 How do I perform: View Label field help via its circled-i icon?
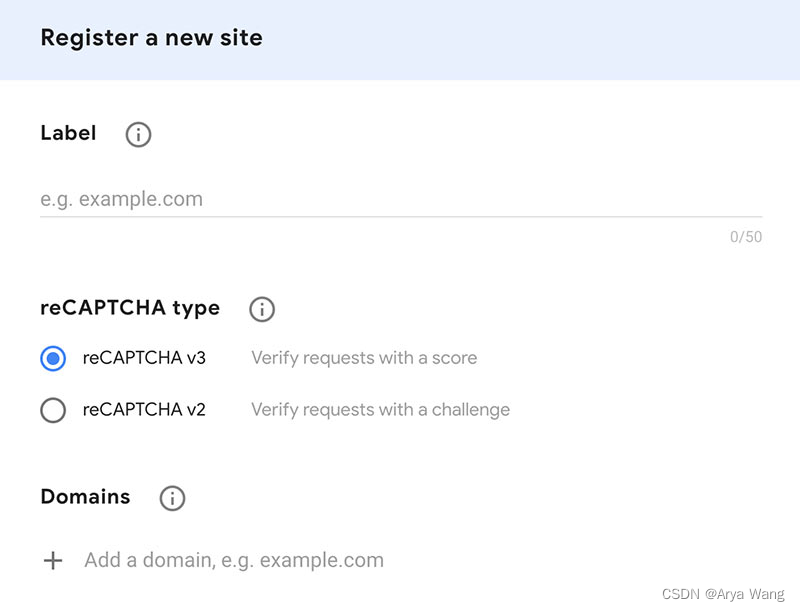click(138, 134)
